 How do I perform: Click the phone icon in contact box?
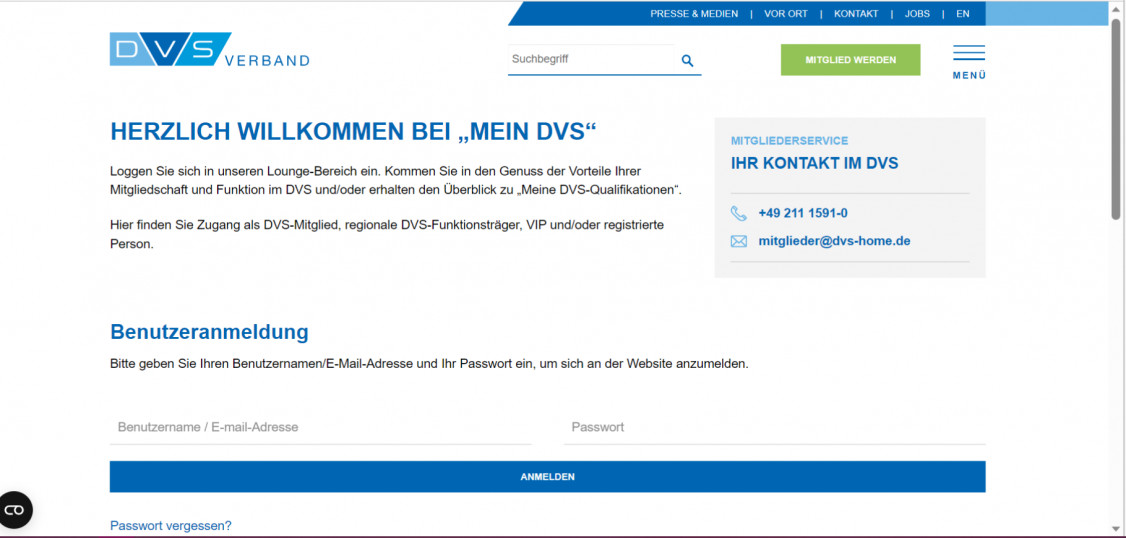click(x=739, y=213)
